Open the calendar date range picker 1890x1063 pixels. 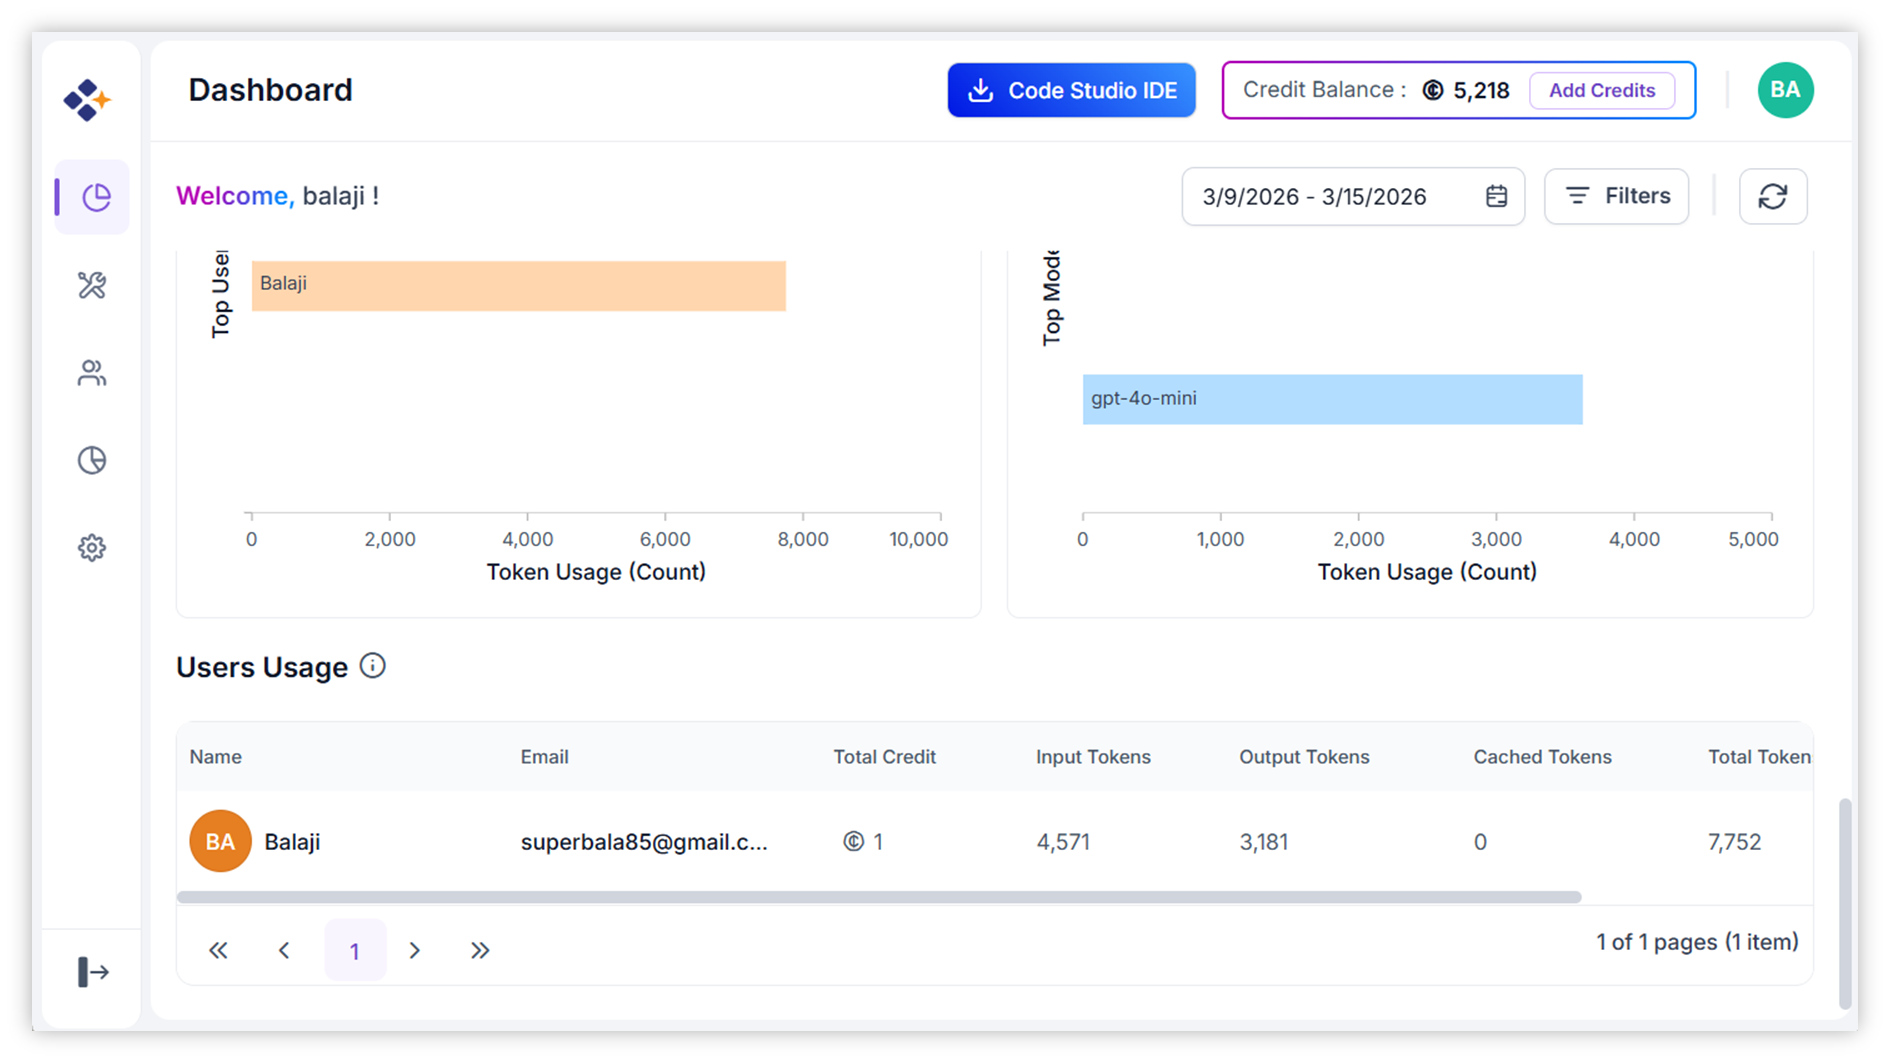click(1495, 197)
